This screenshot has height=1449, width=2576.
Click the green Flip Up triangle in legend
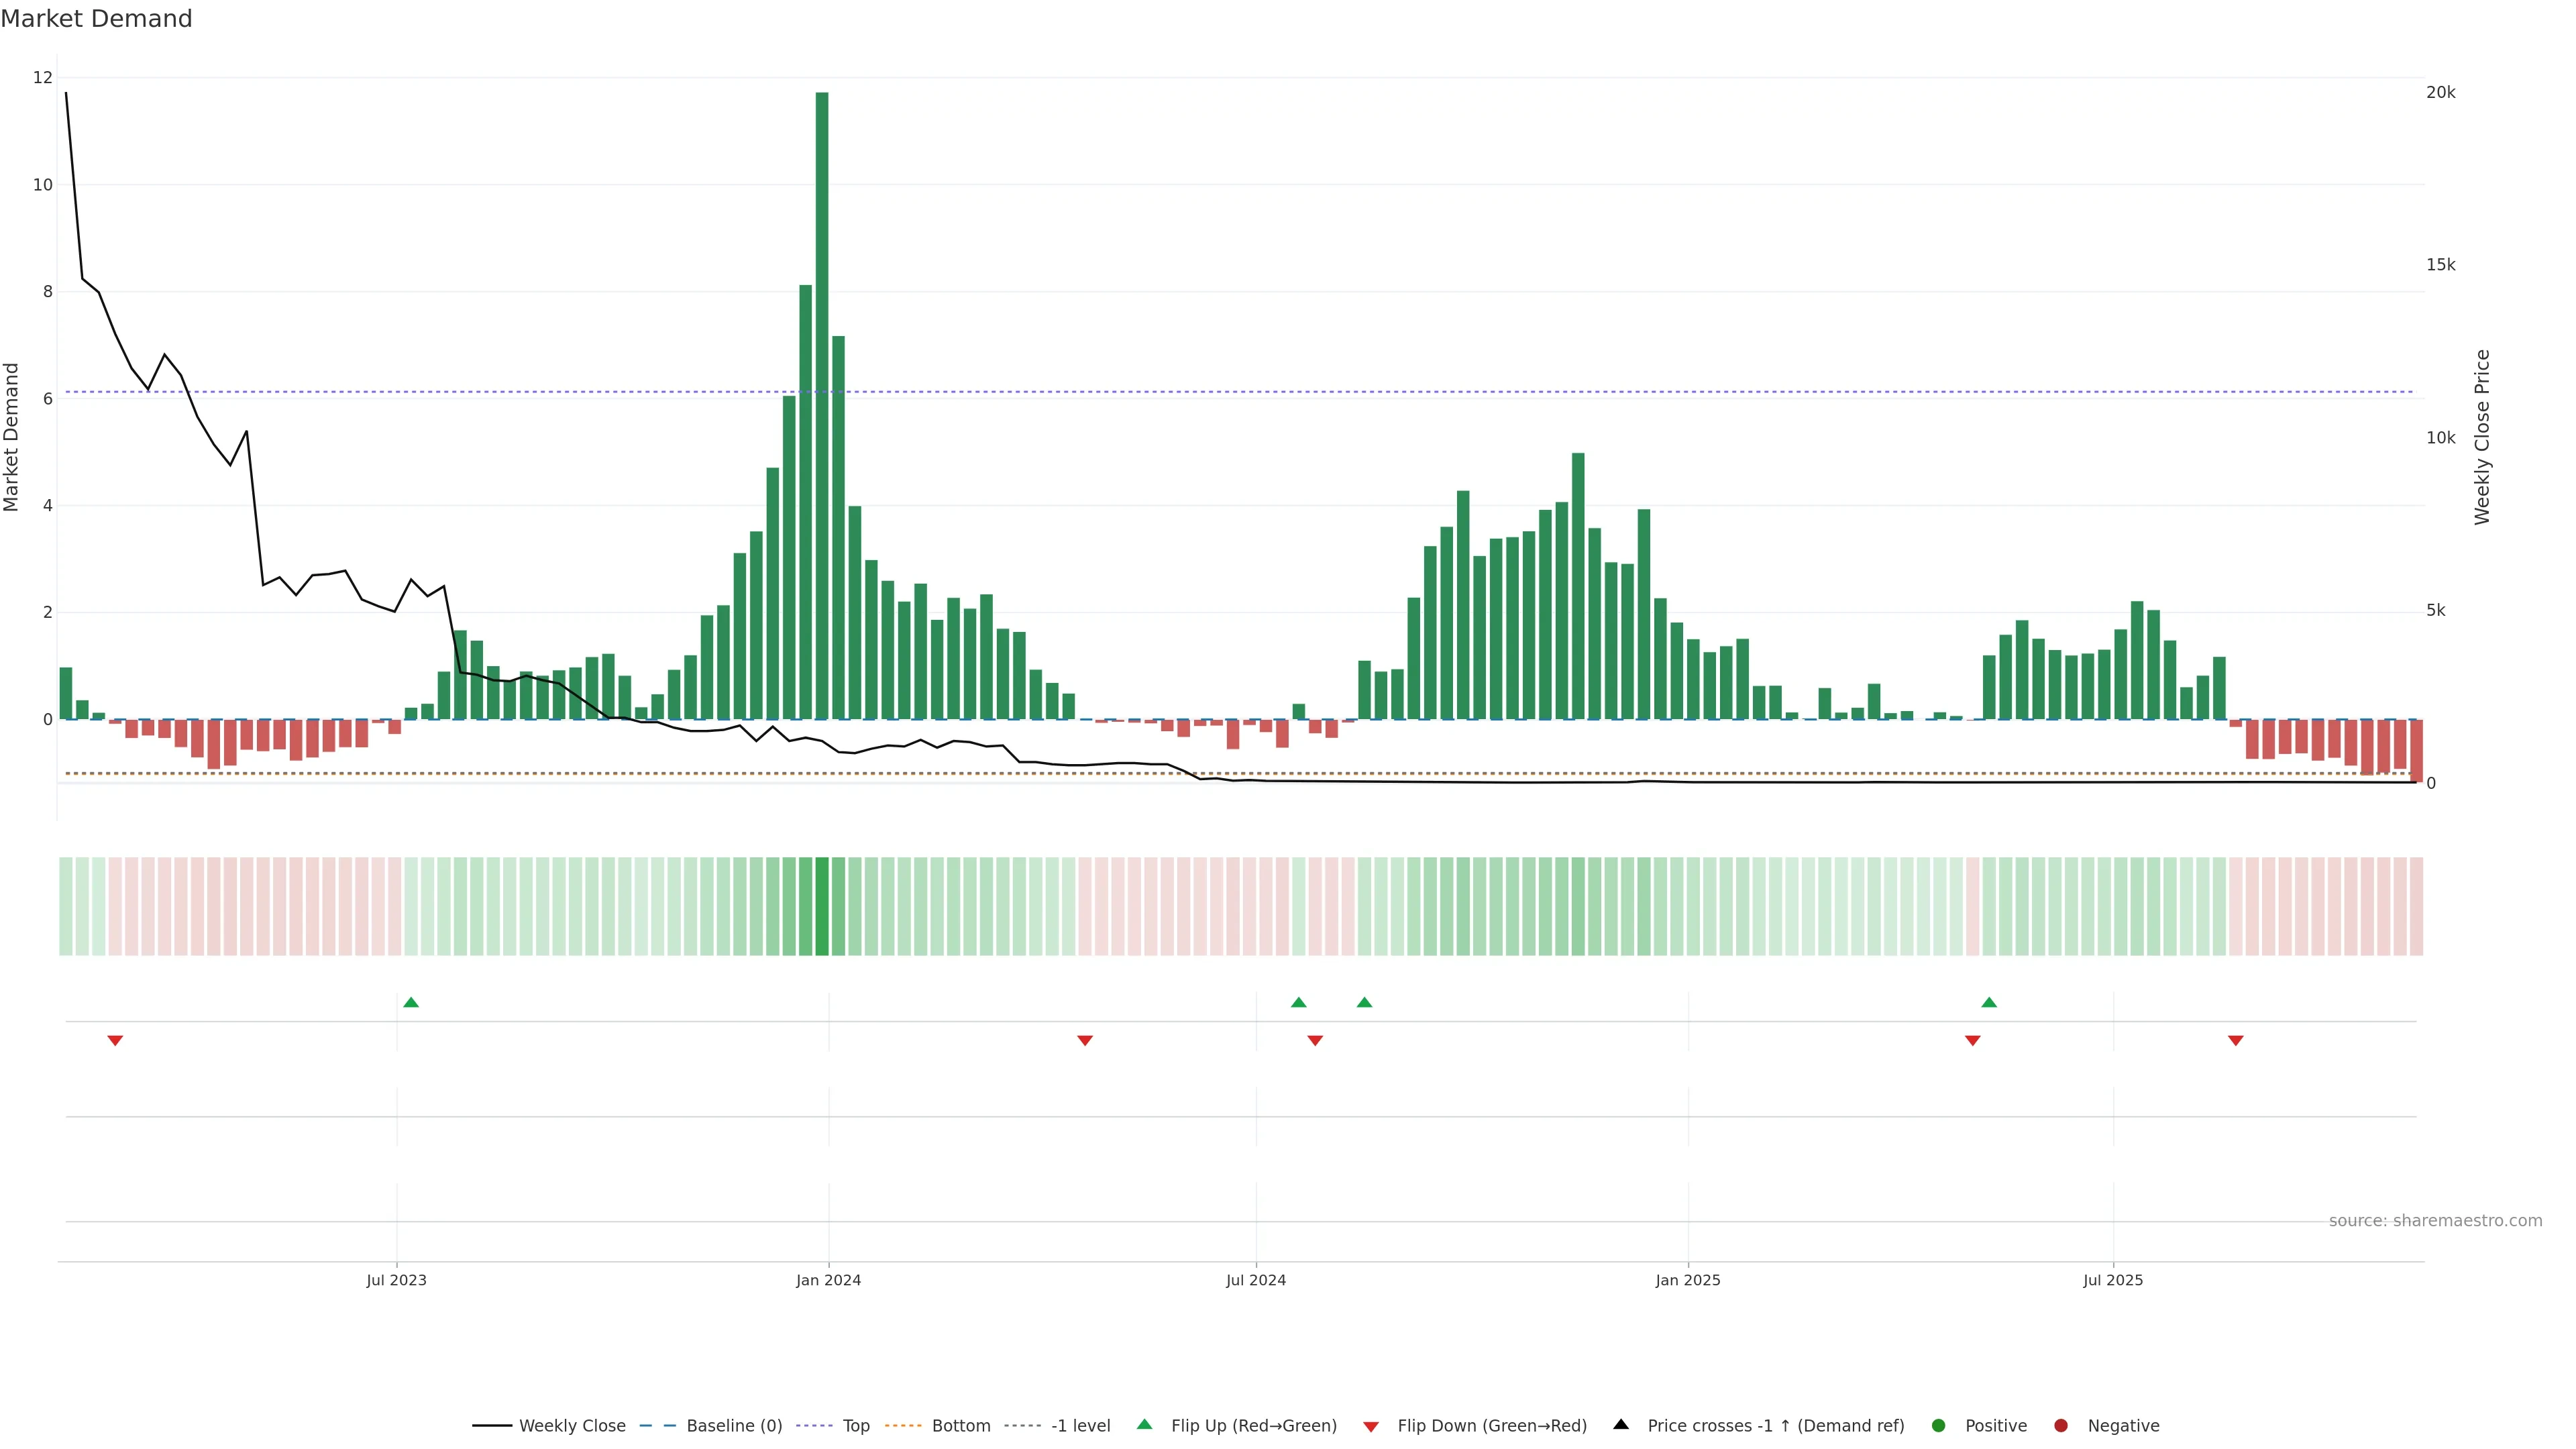tap(1145, 1424)
